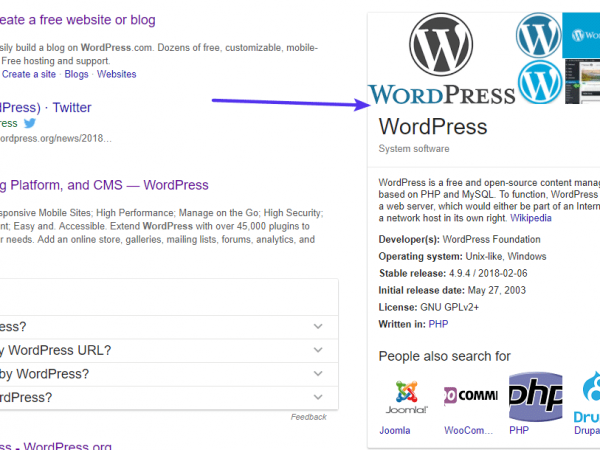Click the Feedback link below questions
This screenshot has width=600, height=450.
pos(308,417)
